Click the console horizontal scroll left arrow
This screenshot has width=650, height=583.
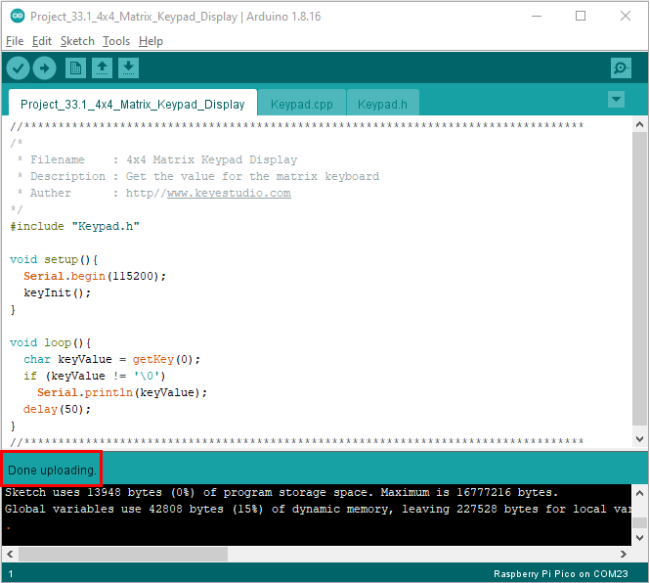click(x=10, y=554)
